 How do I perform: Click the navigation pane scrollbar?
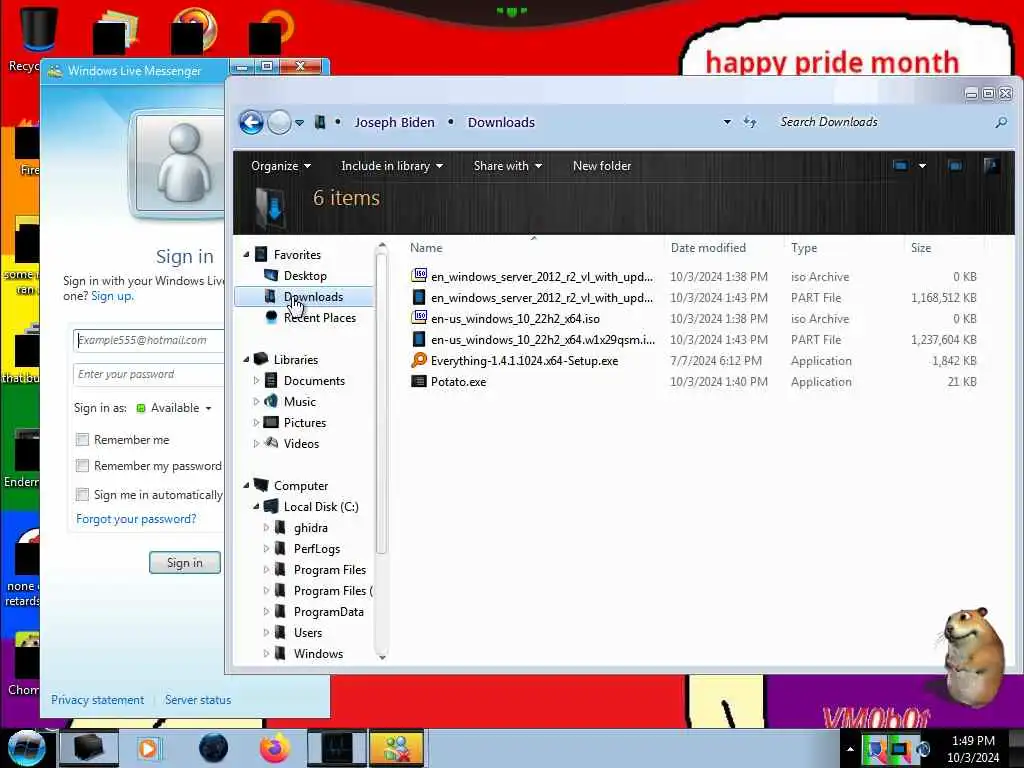click(x=382, y=405)
